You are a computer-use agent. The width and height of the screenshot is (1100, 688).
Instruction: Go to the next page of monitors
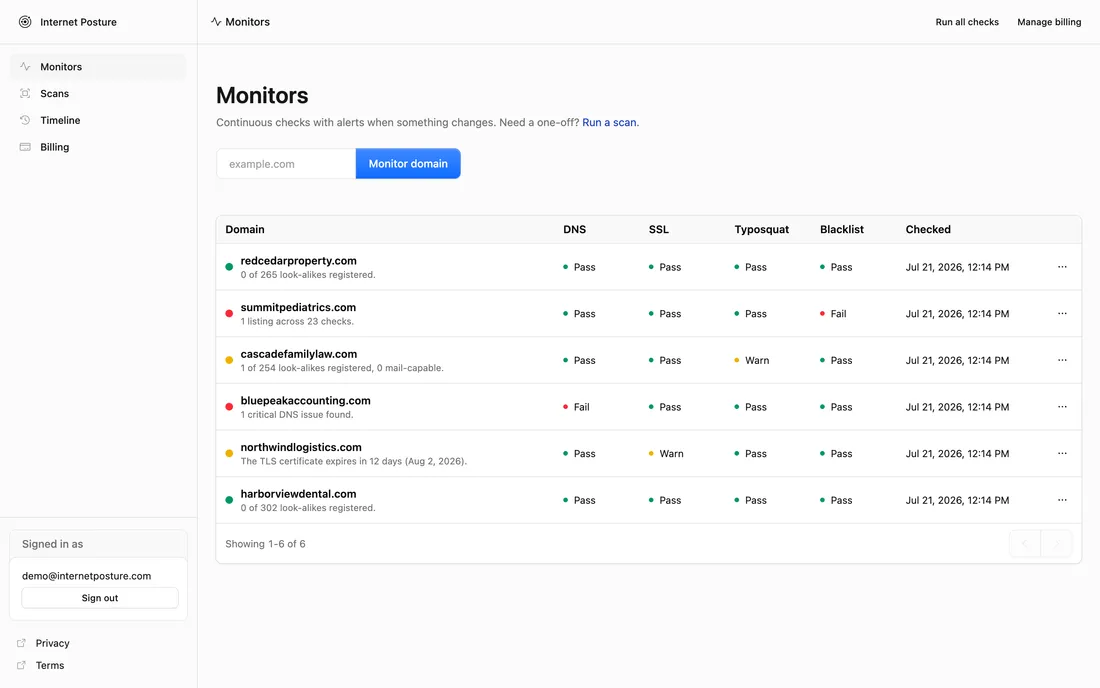[x=1057, y=544]
